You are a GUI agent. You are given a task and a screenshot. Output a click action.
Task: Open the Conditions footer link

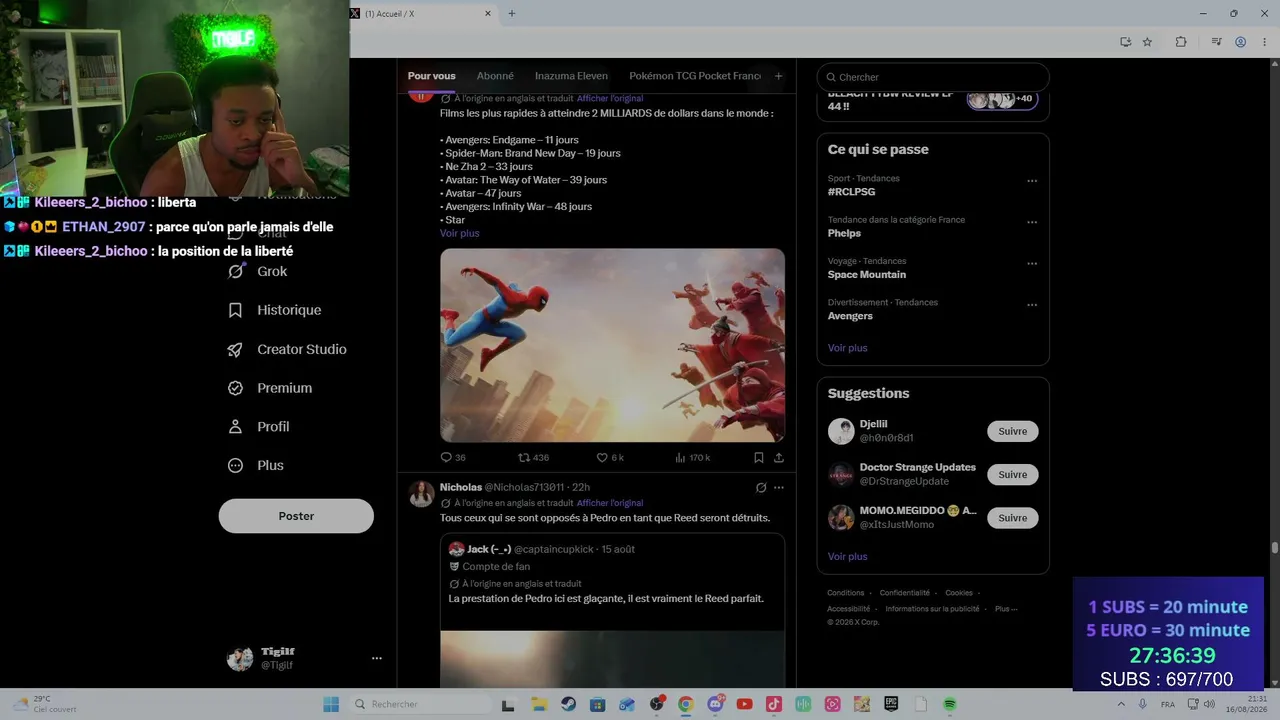[x=846, y=593]
